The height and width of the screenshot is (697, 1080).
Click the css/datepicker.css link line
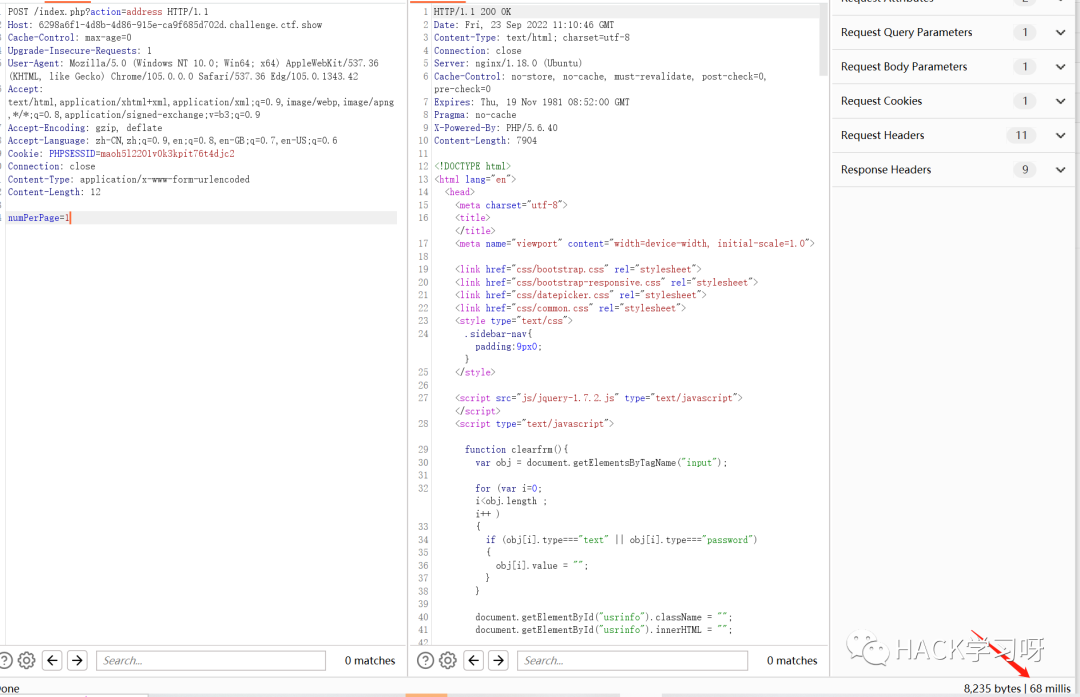[x=581, y=295]
